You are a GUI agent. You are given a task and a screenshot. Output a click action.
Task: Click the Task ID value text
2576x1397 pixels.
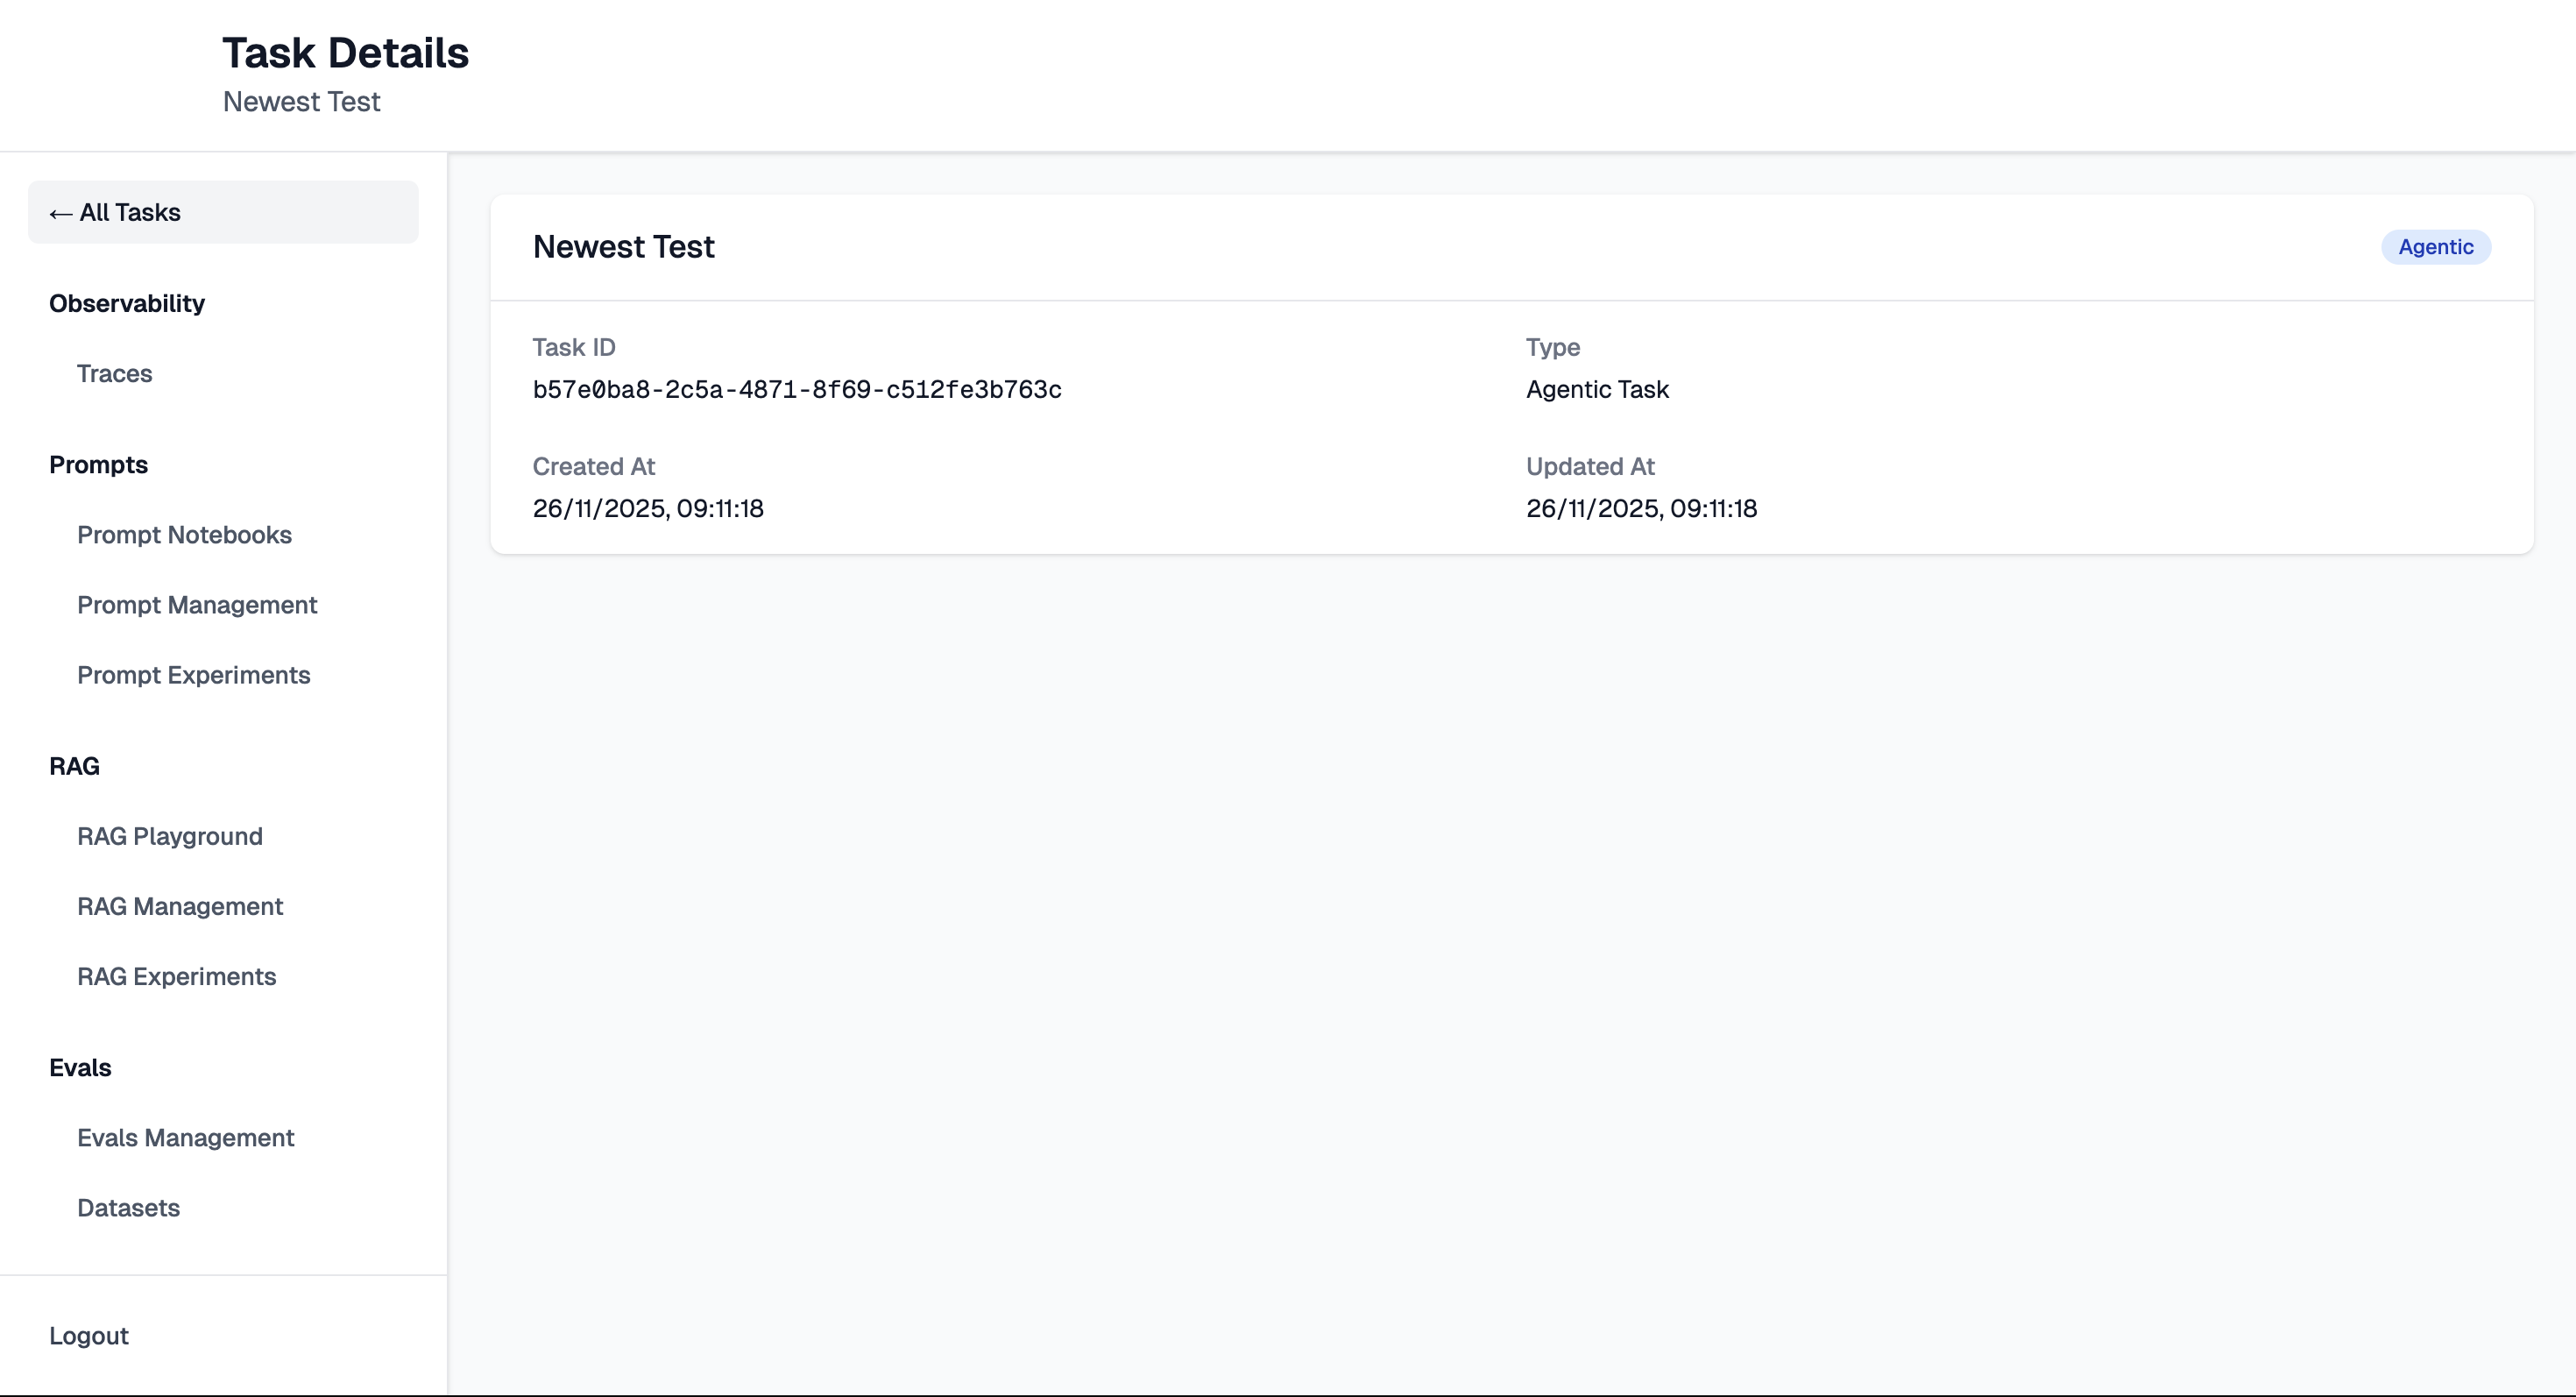click(796, 390)
